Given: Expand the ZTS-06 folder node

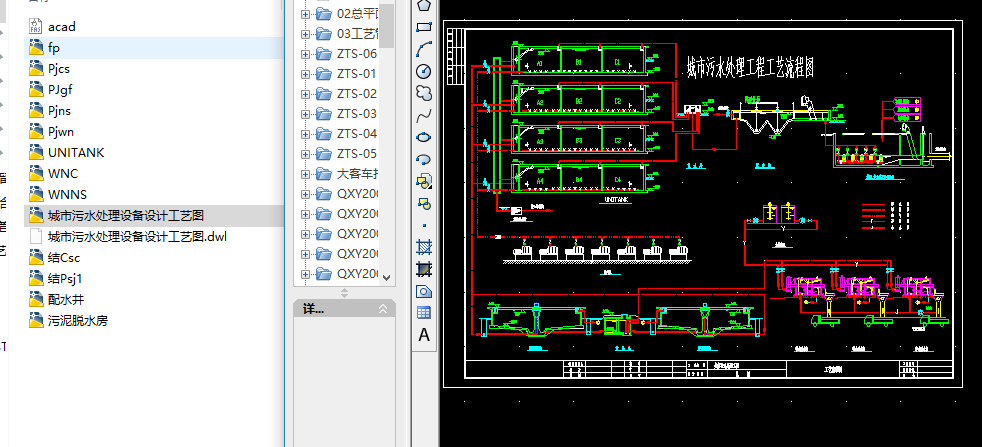Looking at the screenshot, I should tap(306, 54).
